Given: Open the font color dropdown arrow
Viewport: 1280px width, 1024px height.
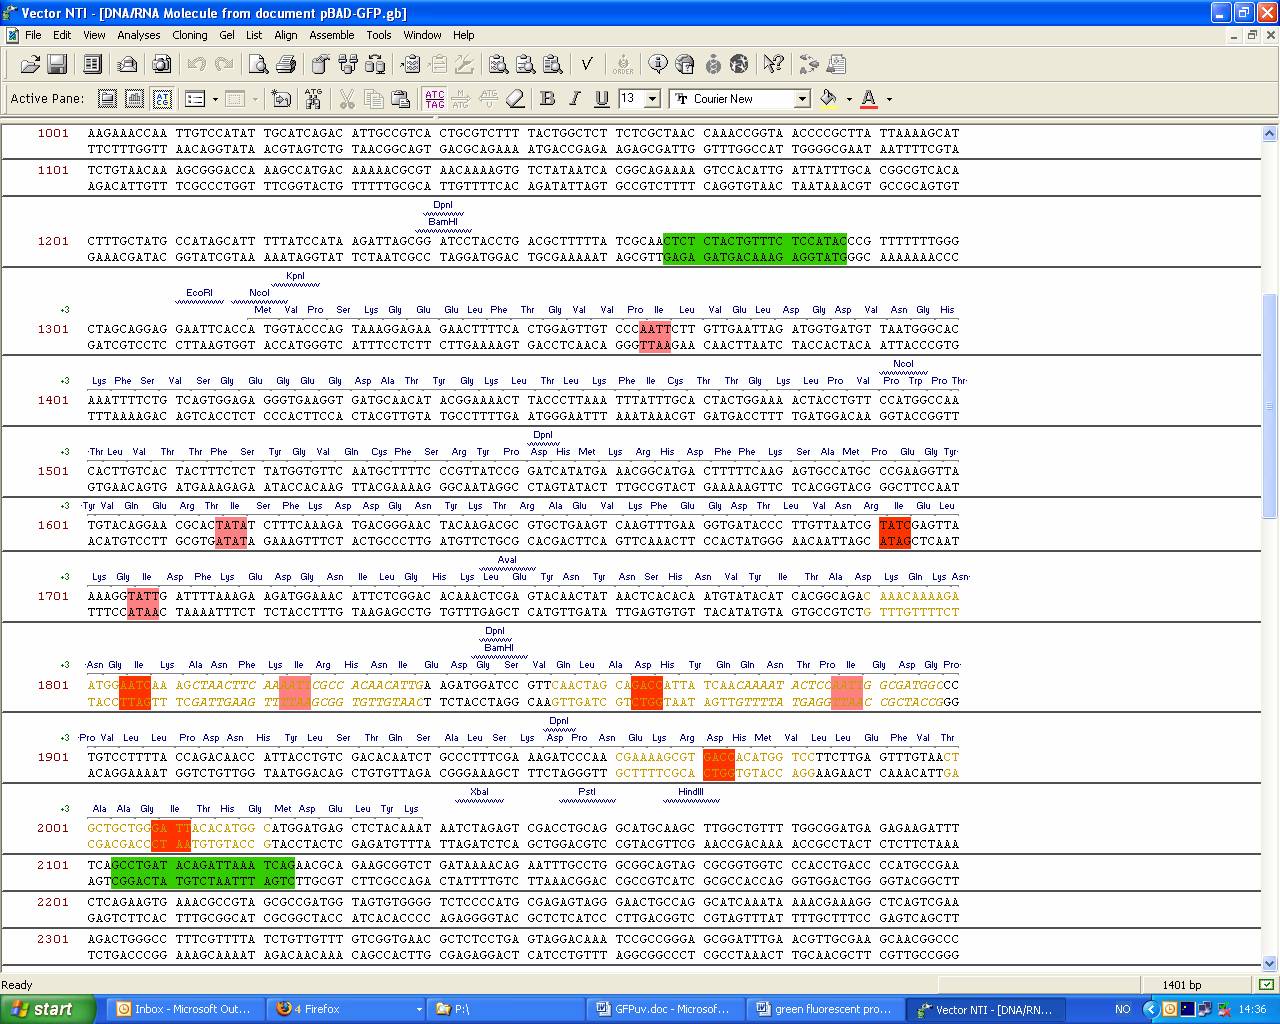Looking at the screenshot, I should (x=889, y=99).
